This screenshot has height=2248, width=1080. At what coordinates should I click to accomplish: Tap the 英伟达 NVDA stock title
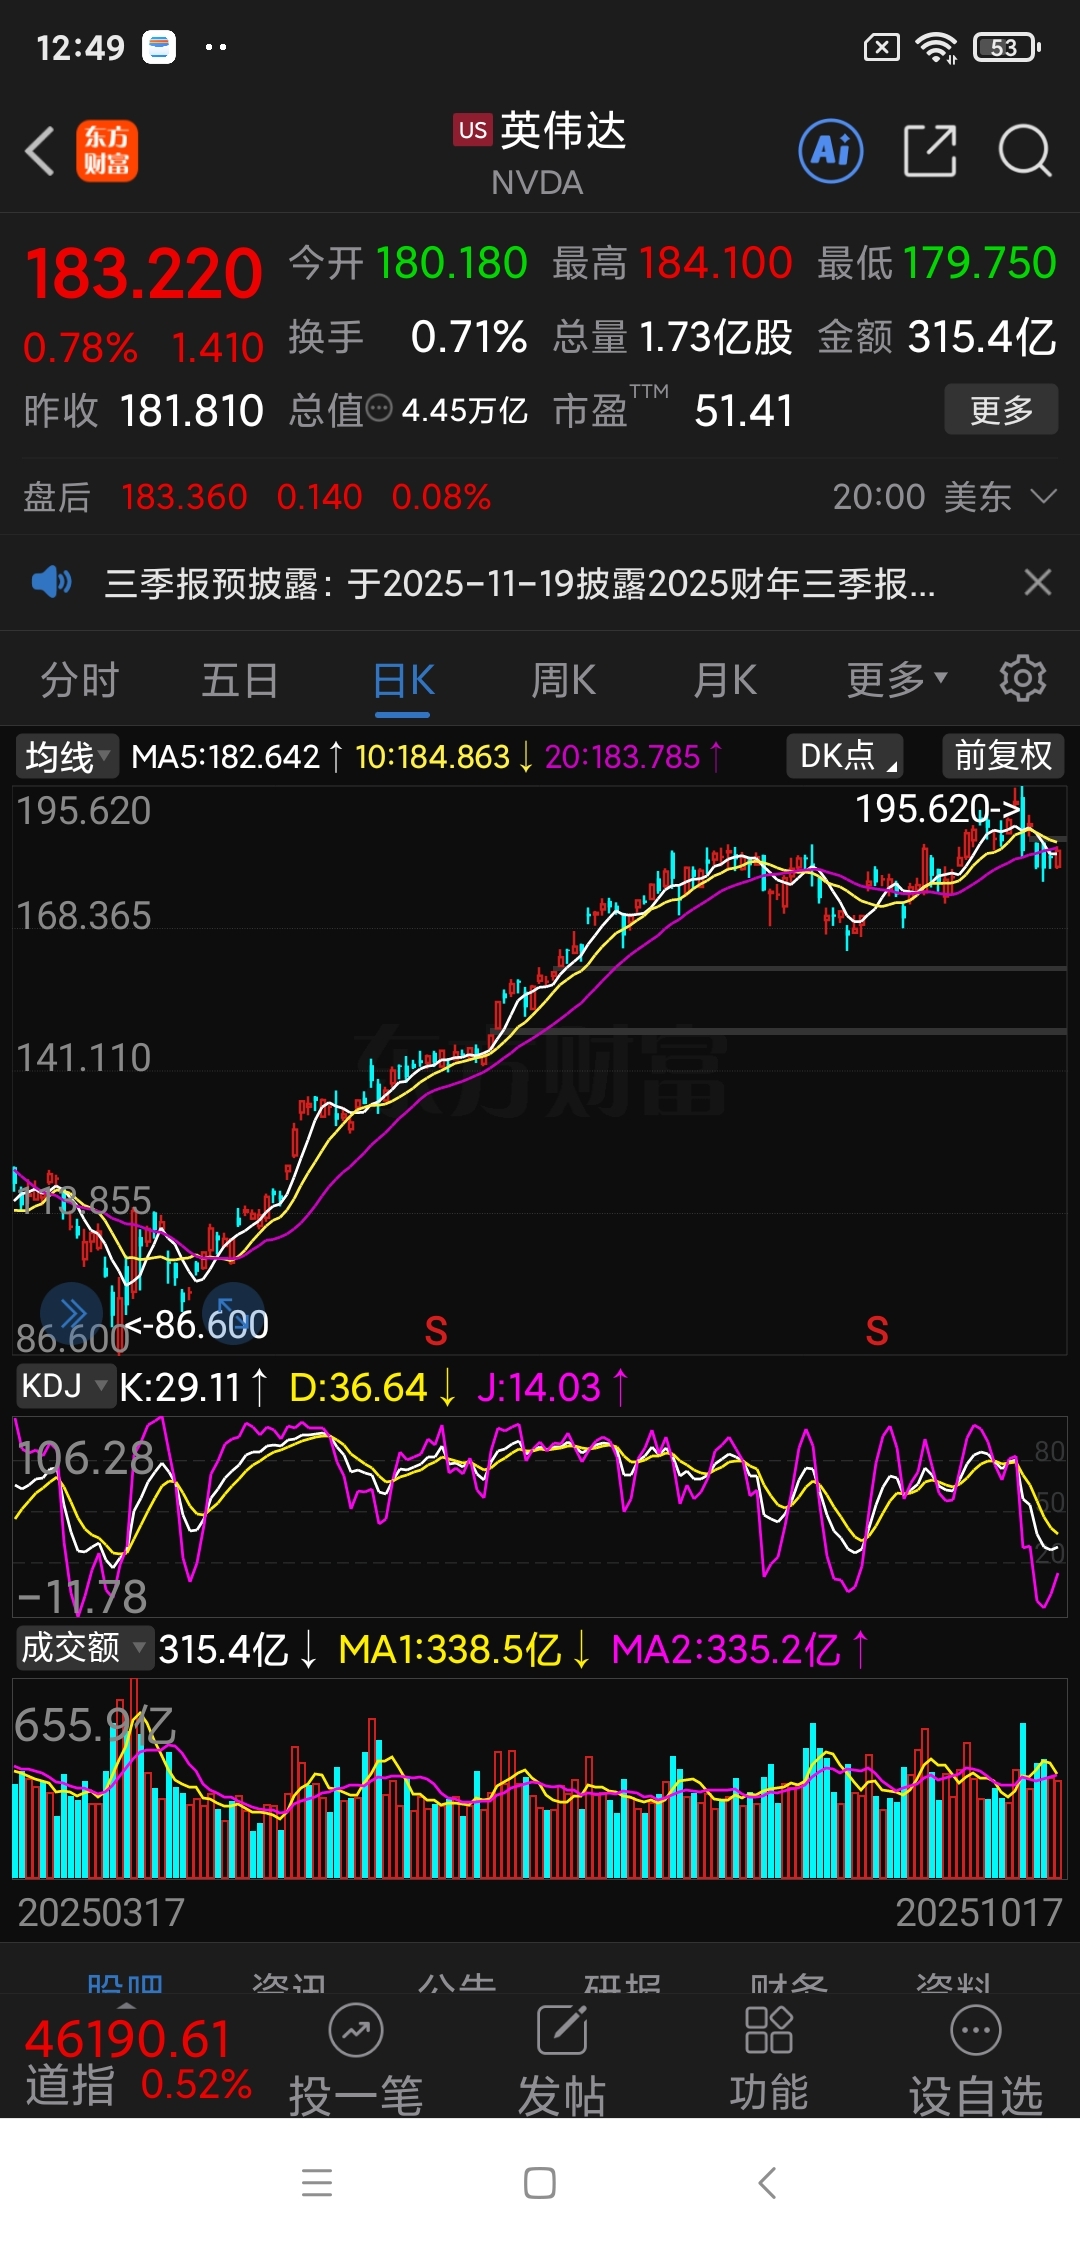point(540,153)
